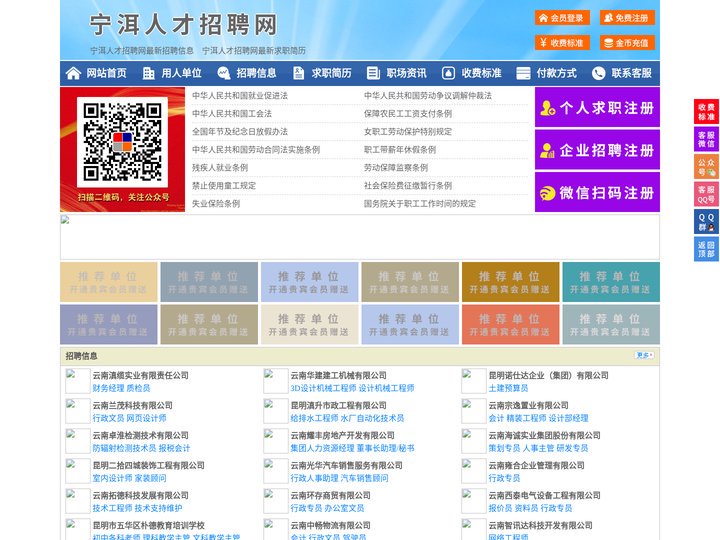Click the person icon on 企业招聘注册

[548, 150]
